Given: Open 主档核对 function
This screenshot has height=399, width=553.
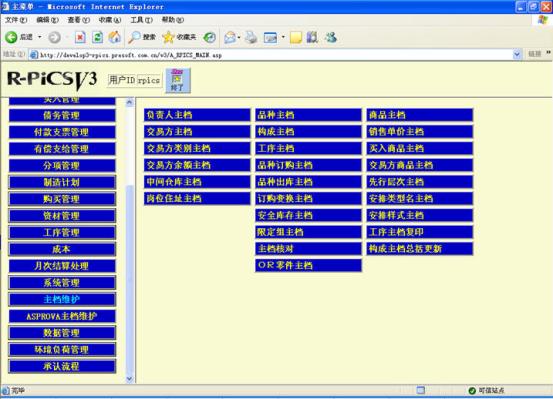Looking at the screenshot, I should pos(309,249).
